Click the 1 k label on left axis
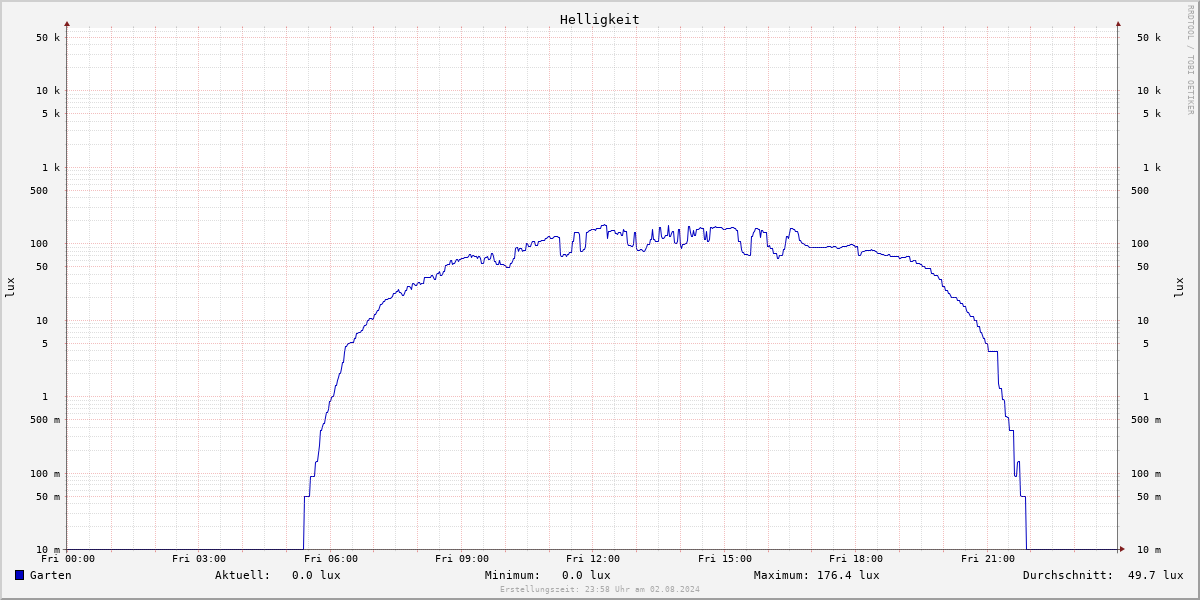1200x600 pixels. [x=51, y=168]
